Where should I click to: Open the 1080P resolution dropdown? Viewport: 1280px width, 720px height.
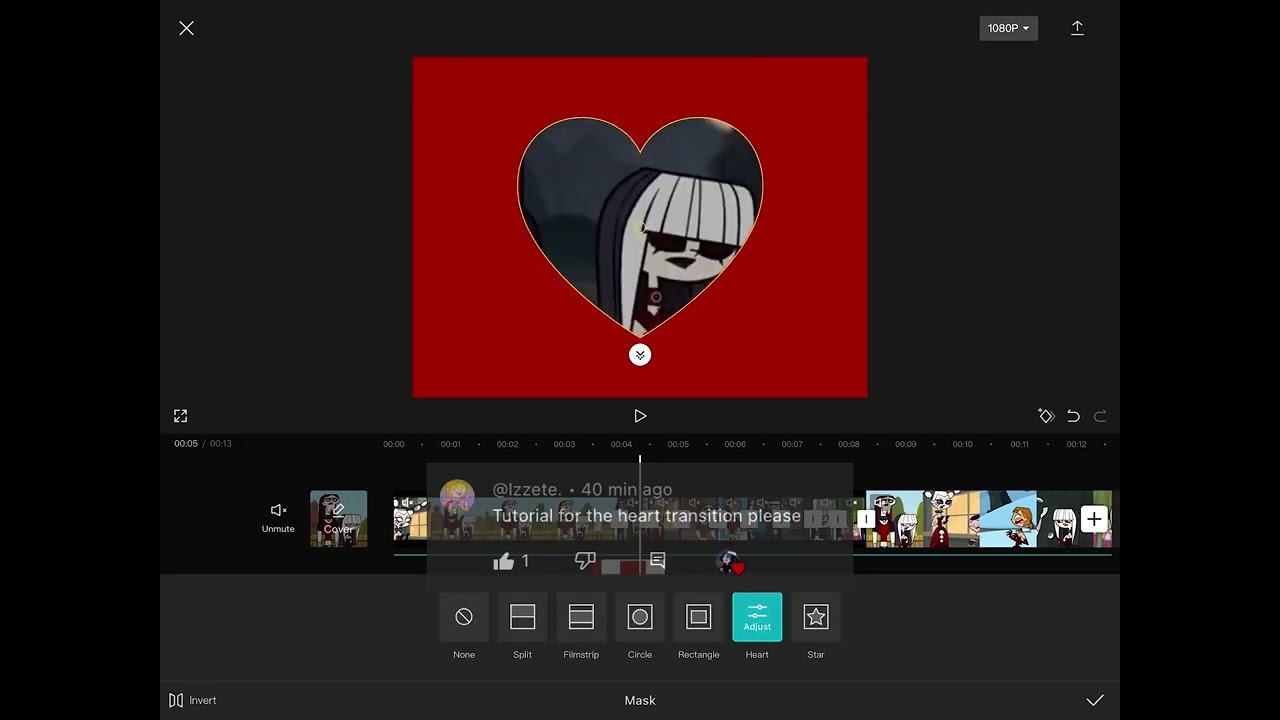tap(1008, 28)
